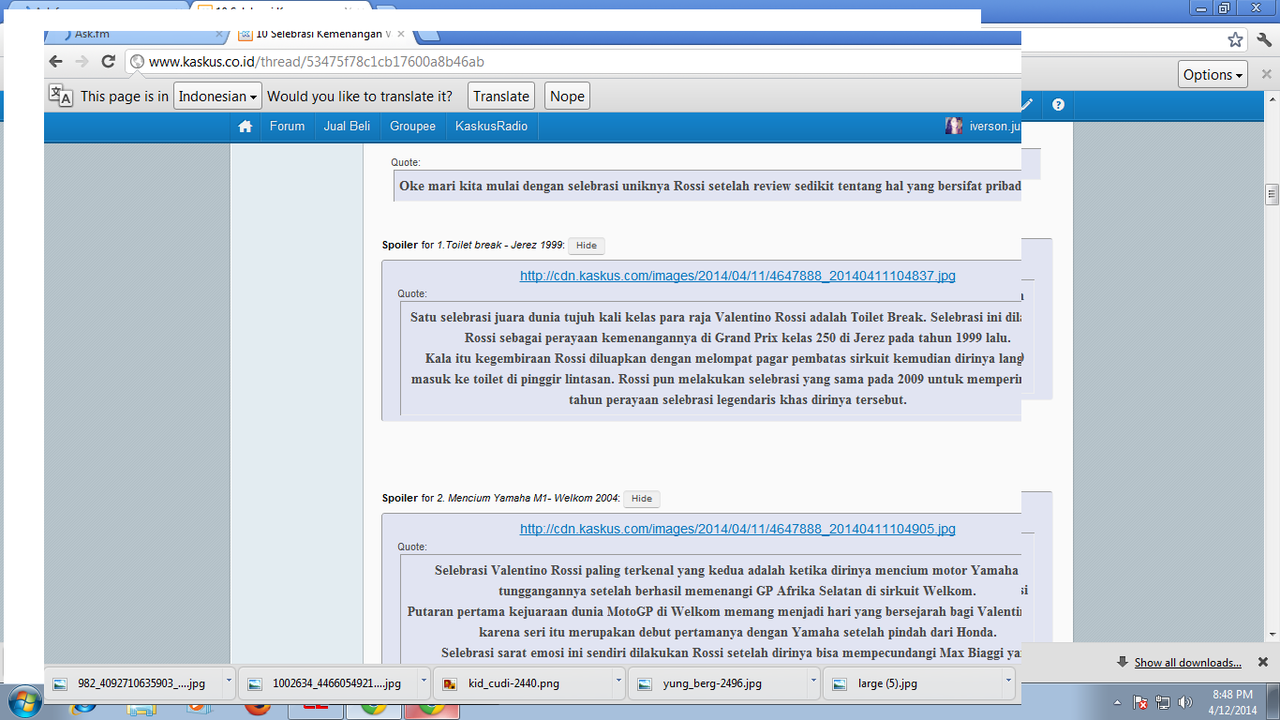Close the downloads bar
This screenshot has width=1280, height=720.
[x=1263, y=662]
